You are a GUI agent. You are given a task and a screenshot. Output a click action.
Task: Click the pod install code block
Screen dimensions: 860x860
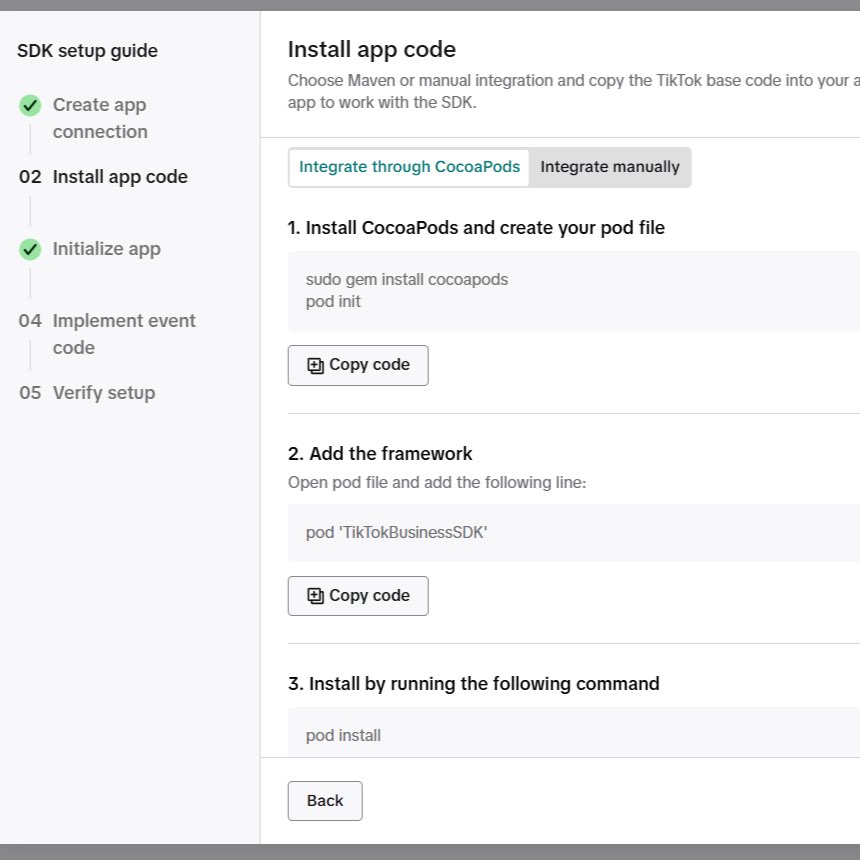tap(574, 733)
